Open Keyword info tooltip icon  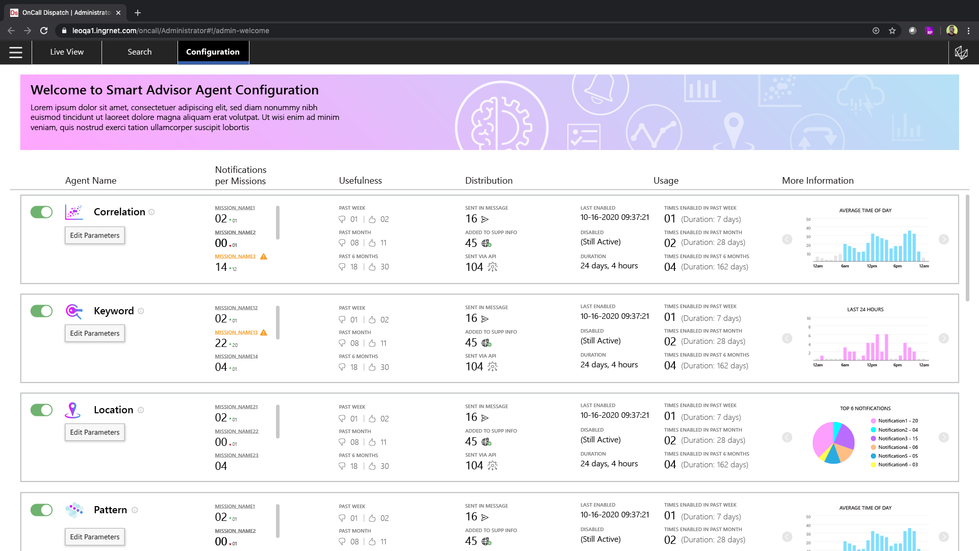click(x=141, y=311)
